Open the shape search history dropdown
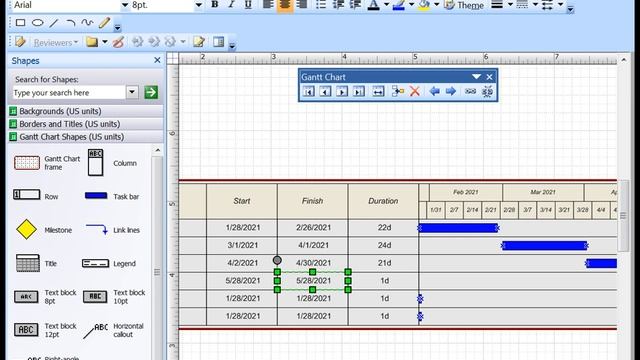This screenshot has height=360, width=640. pos(132,92)
